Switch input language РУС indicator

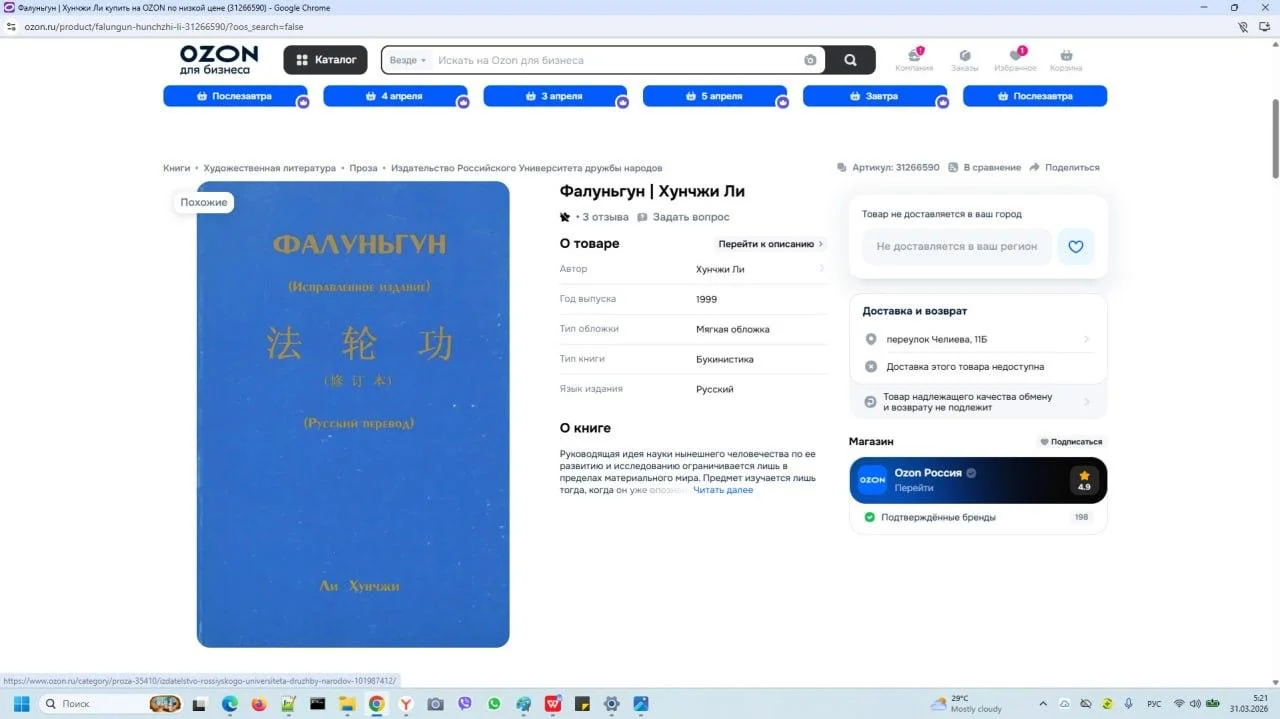(x=1154, y=704)
